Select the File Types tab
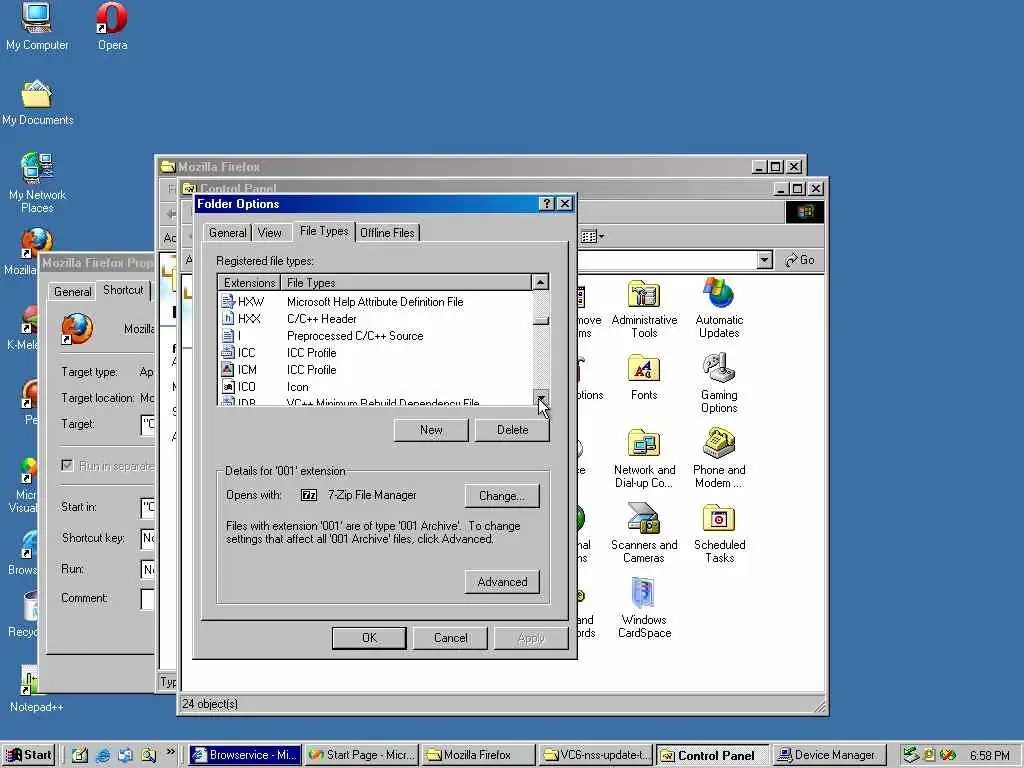Viewport: 1024px width, 768px height. tap(324, 231)
